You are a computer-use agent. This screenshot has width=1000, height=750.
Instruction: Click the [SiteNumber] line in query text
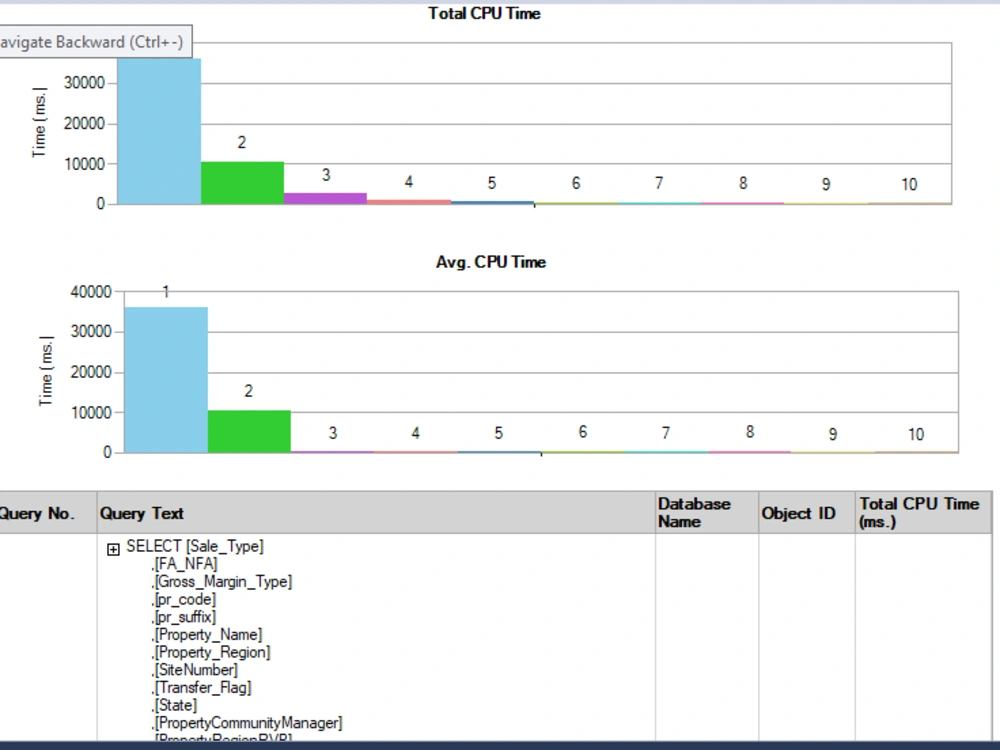tap(195, 670)
